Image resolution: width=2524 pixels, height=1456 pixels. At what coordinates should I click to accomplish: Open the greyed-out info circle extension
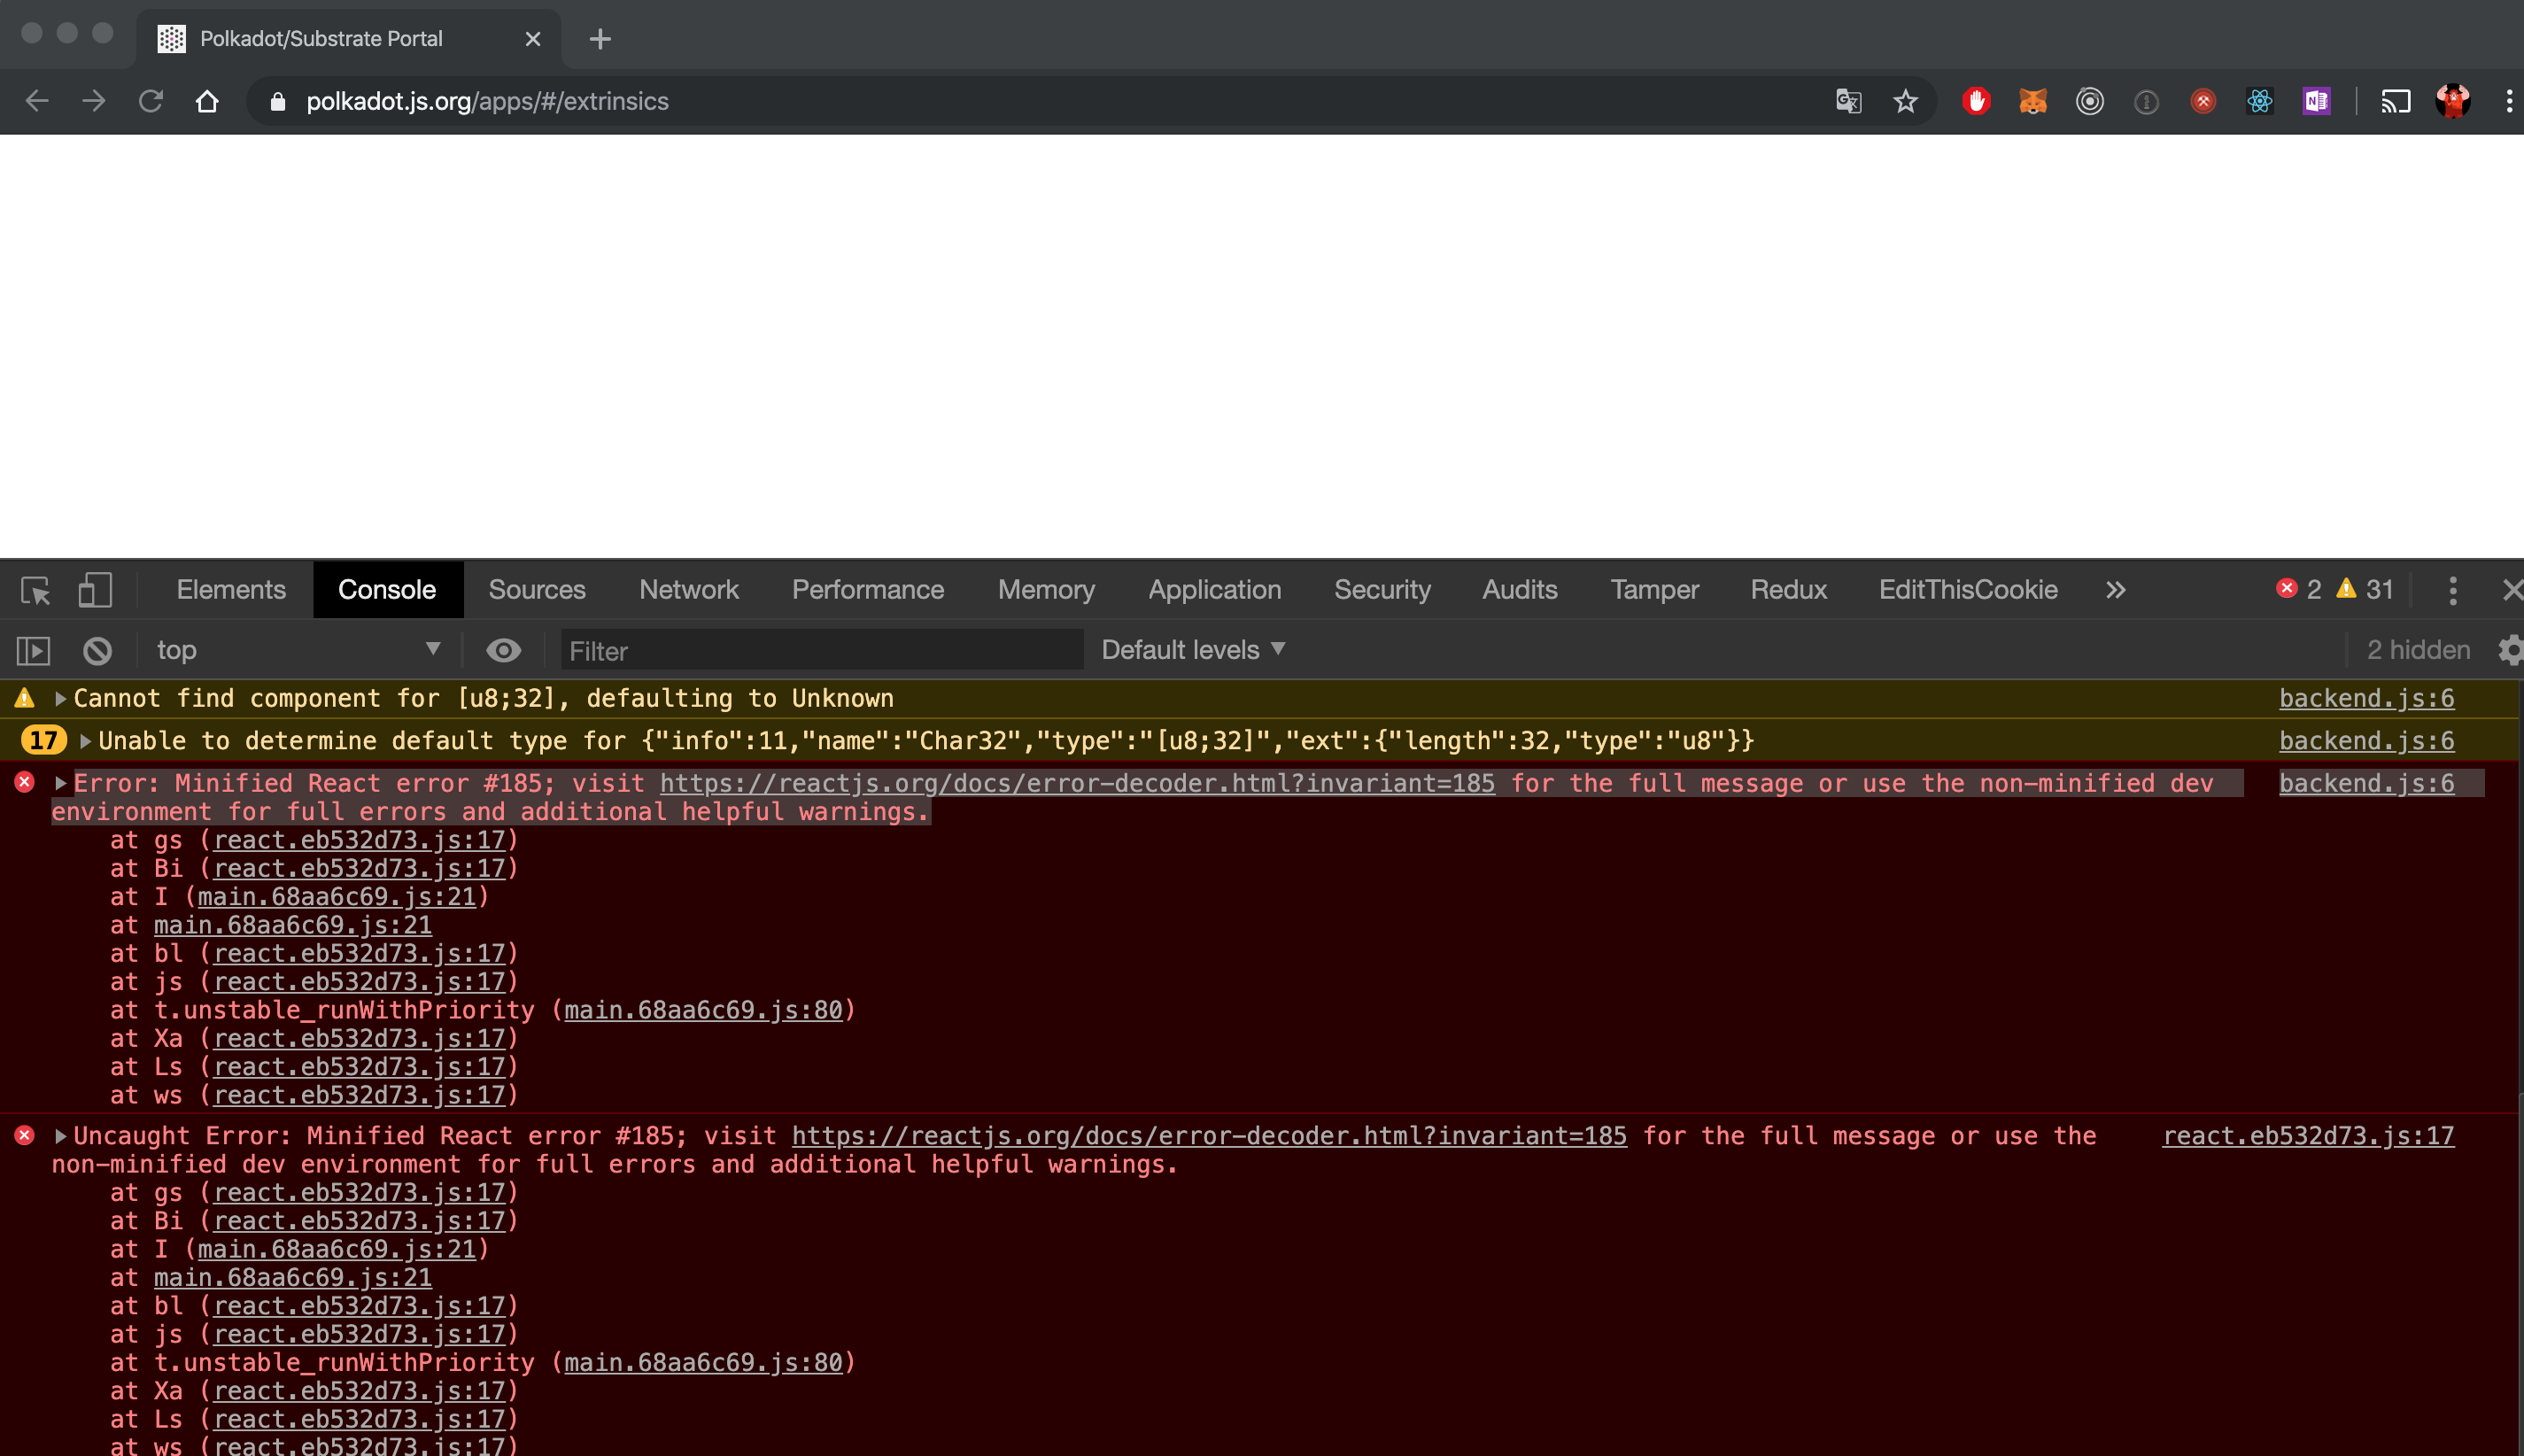(x=2146, y=102)
